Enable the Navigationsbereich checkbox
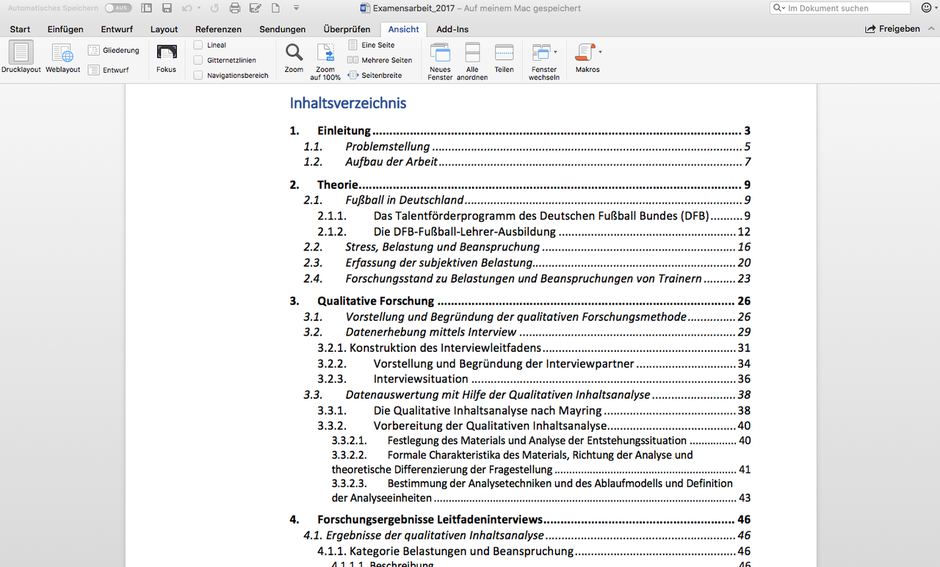 198,76
